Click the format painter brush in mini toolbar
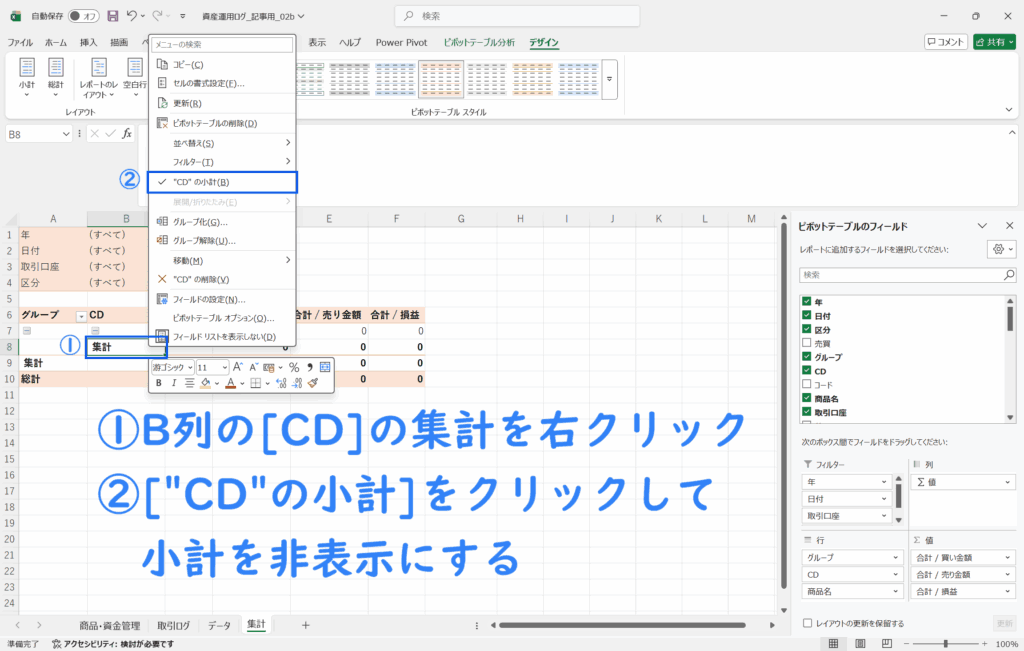1024x651 pixels. [313, 382]
